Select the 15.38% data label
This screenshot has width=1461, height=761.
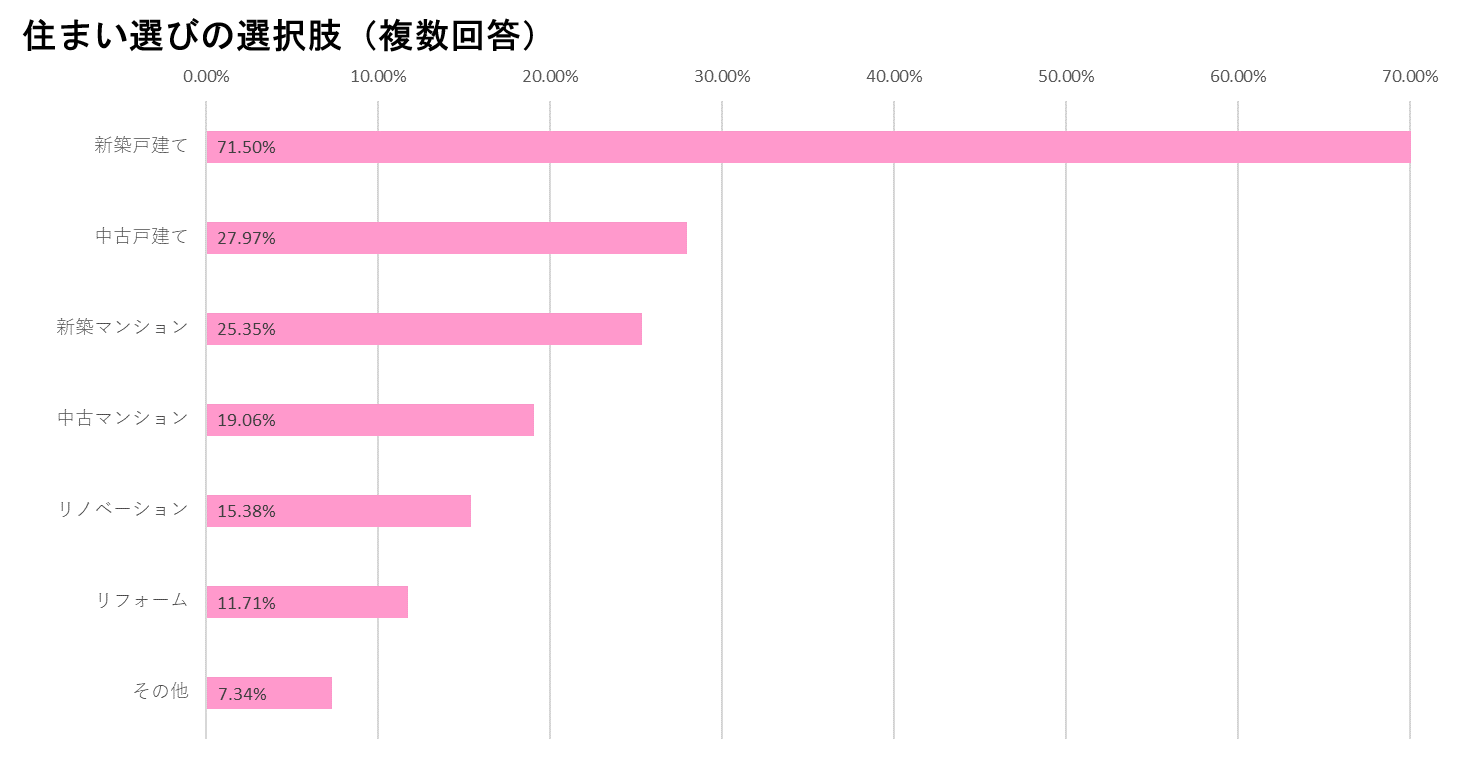(247, 511)
